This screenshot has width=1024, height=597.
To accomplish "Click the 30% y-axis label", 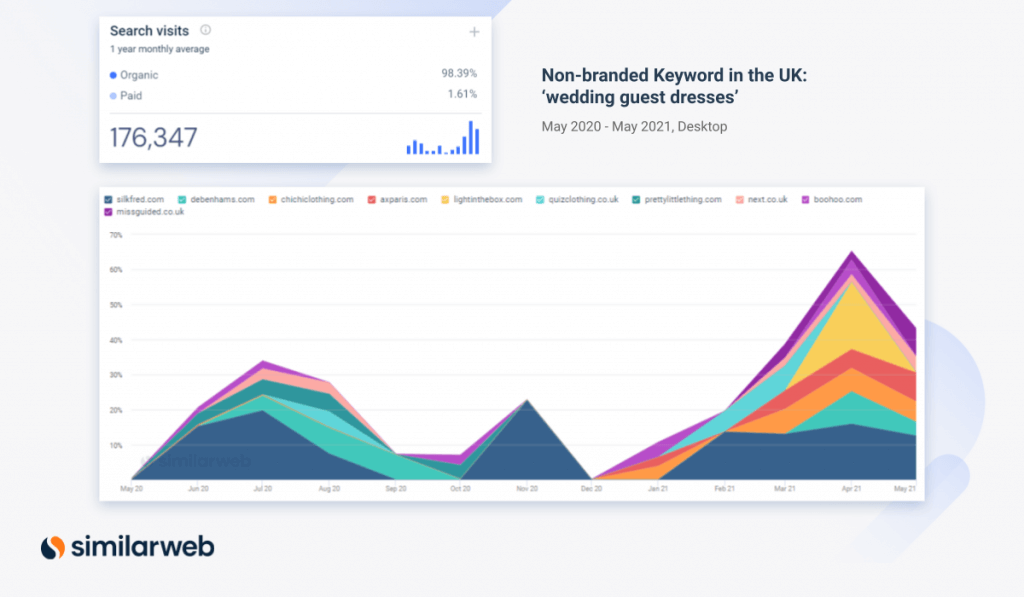I will pyautogui.click(x=116, y=375).
